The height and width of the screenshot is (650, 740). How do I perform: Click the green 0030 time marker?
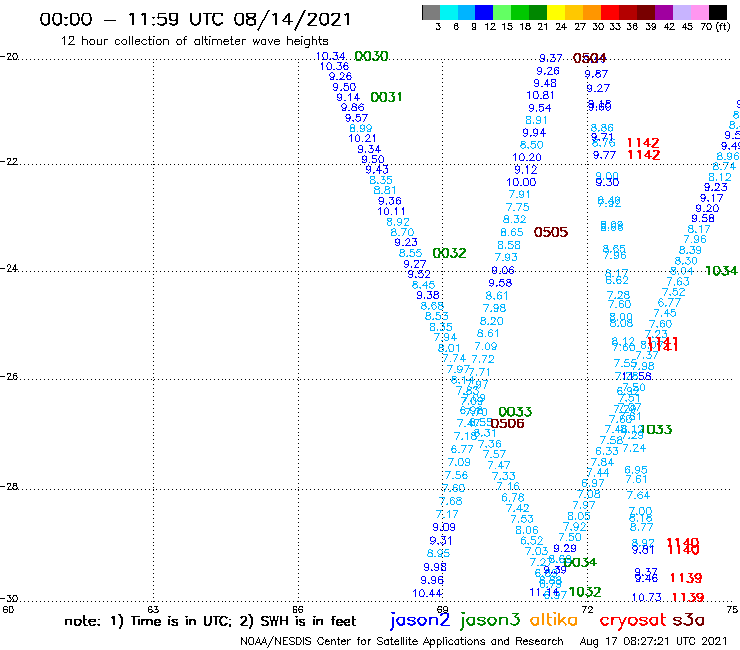tap(371, 56)
